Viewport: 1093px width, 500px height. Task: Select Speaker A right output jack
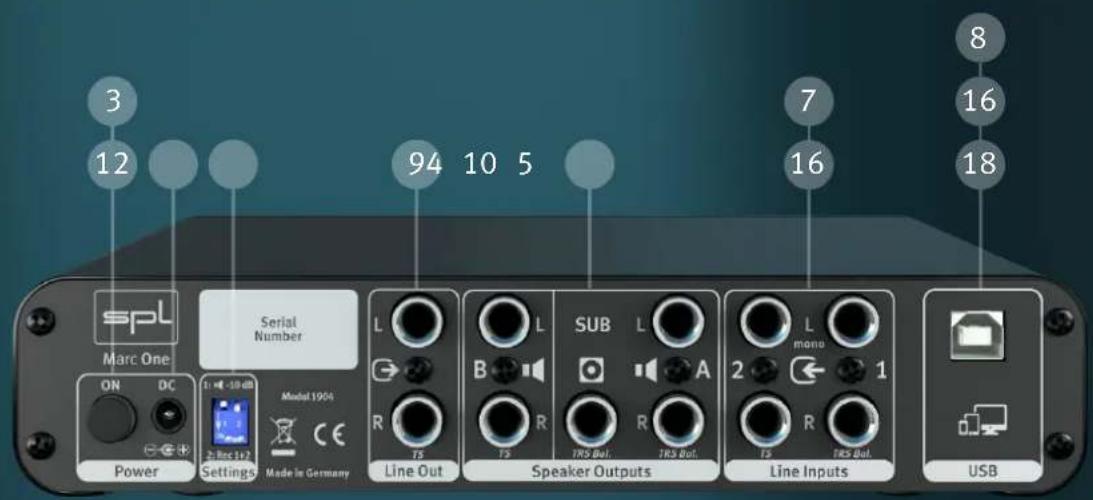point(677,423)
